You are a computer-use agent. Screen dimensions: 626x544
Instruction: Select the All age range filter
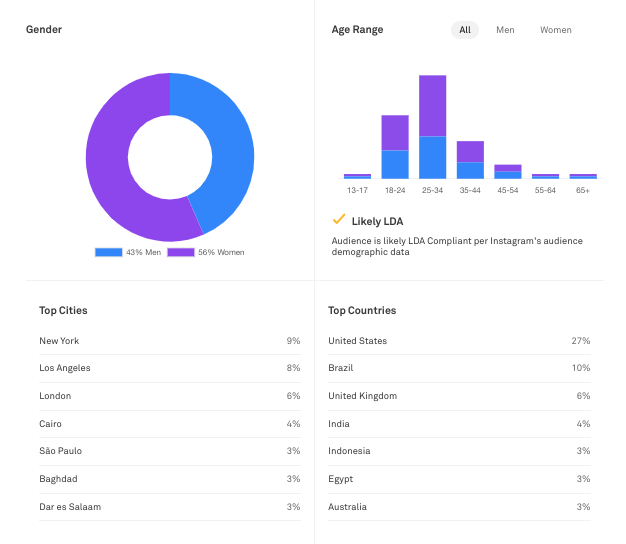pyautogui.click(x=465, y=30)
